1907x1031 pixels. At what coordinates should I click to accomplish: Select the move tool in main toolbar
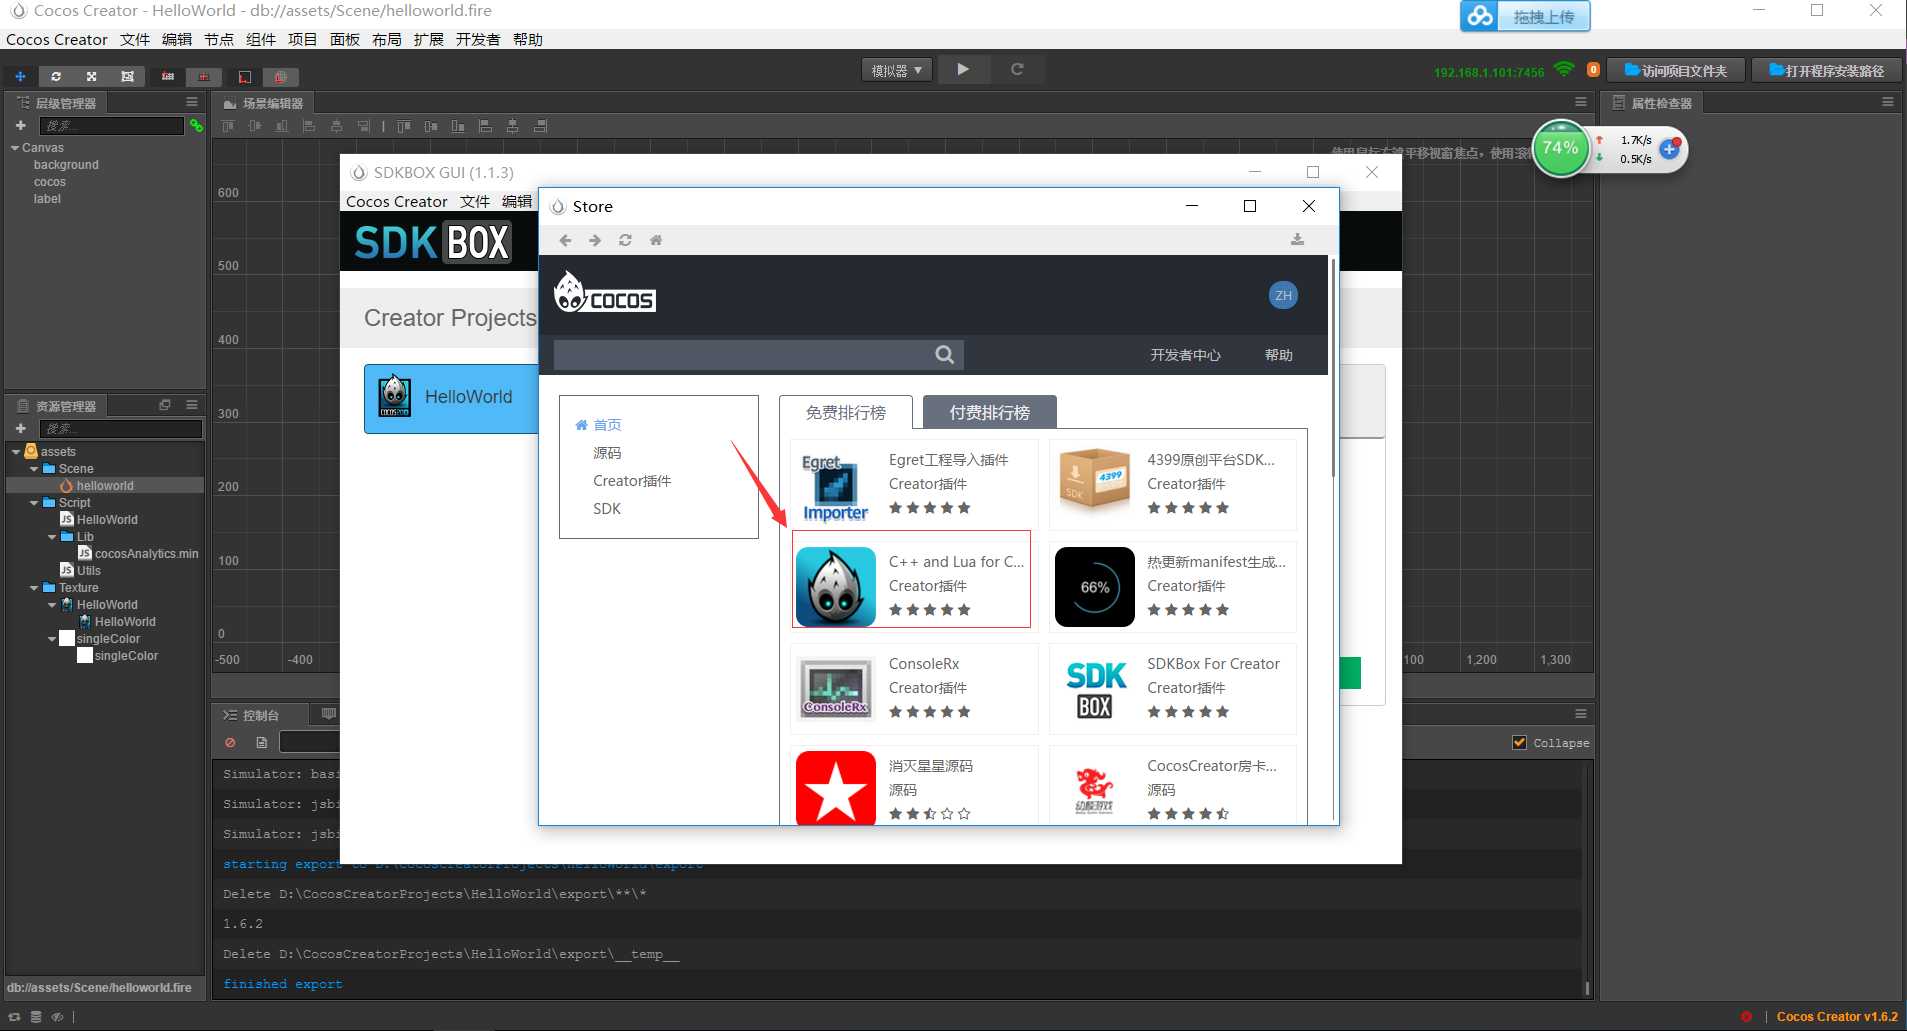20,76
